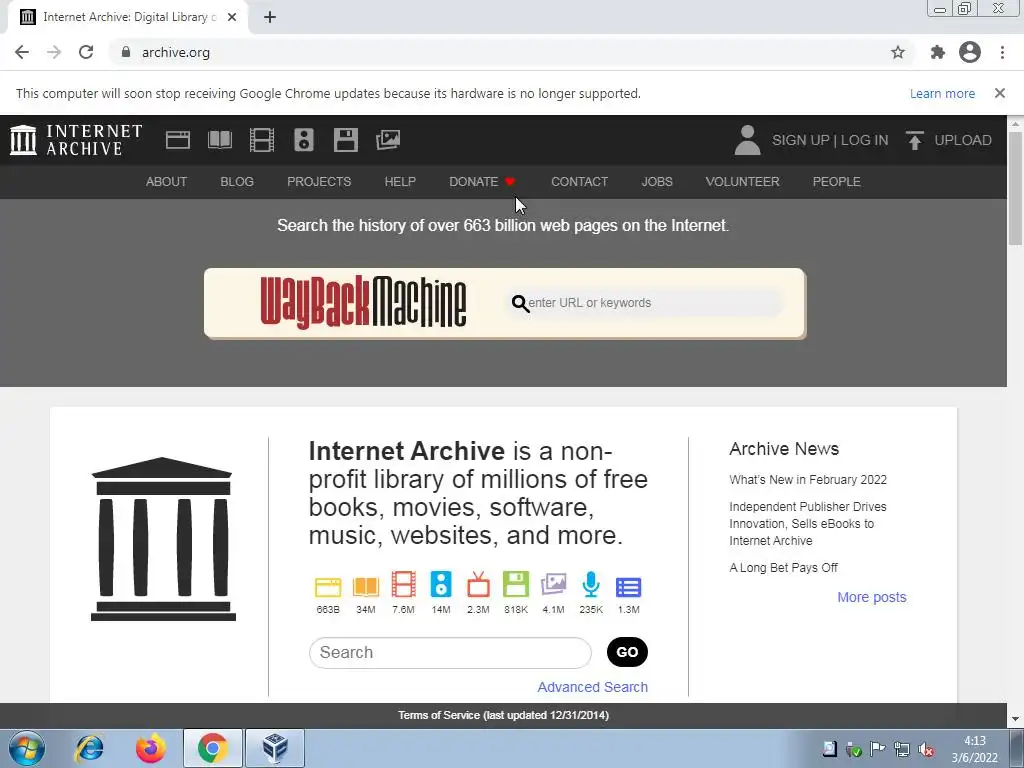Open a new browser tab

pos(270,18)
